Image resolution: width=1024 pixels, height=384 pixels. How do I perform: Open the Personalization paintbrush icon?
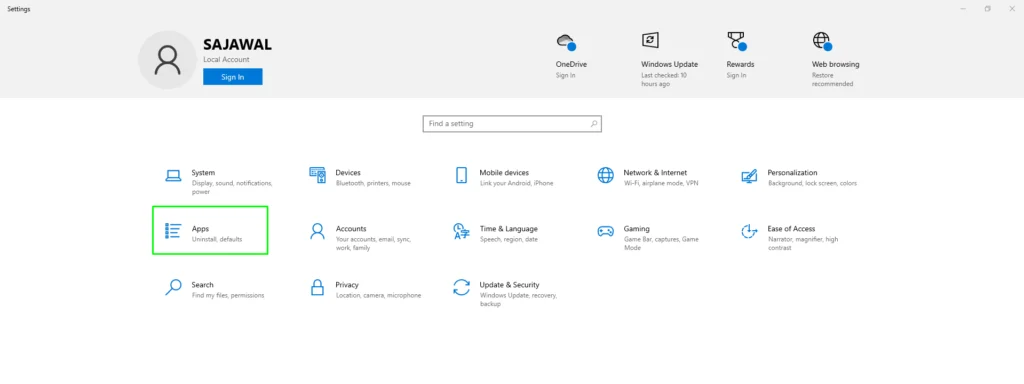[x=749, y=176]
